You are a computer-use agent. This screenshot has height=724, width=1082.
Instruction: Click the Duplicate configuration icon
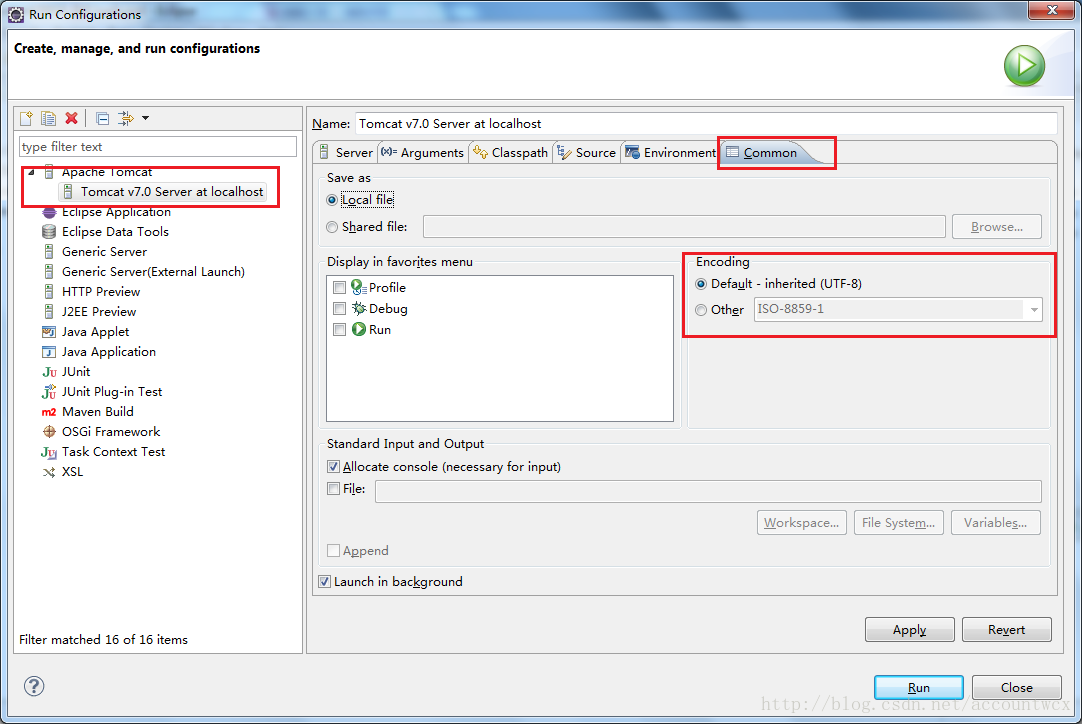pyautogui.click(x=48, y=118)
